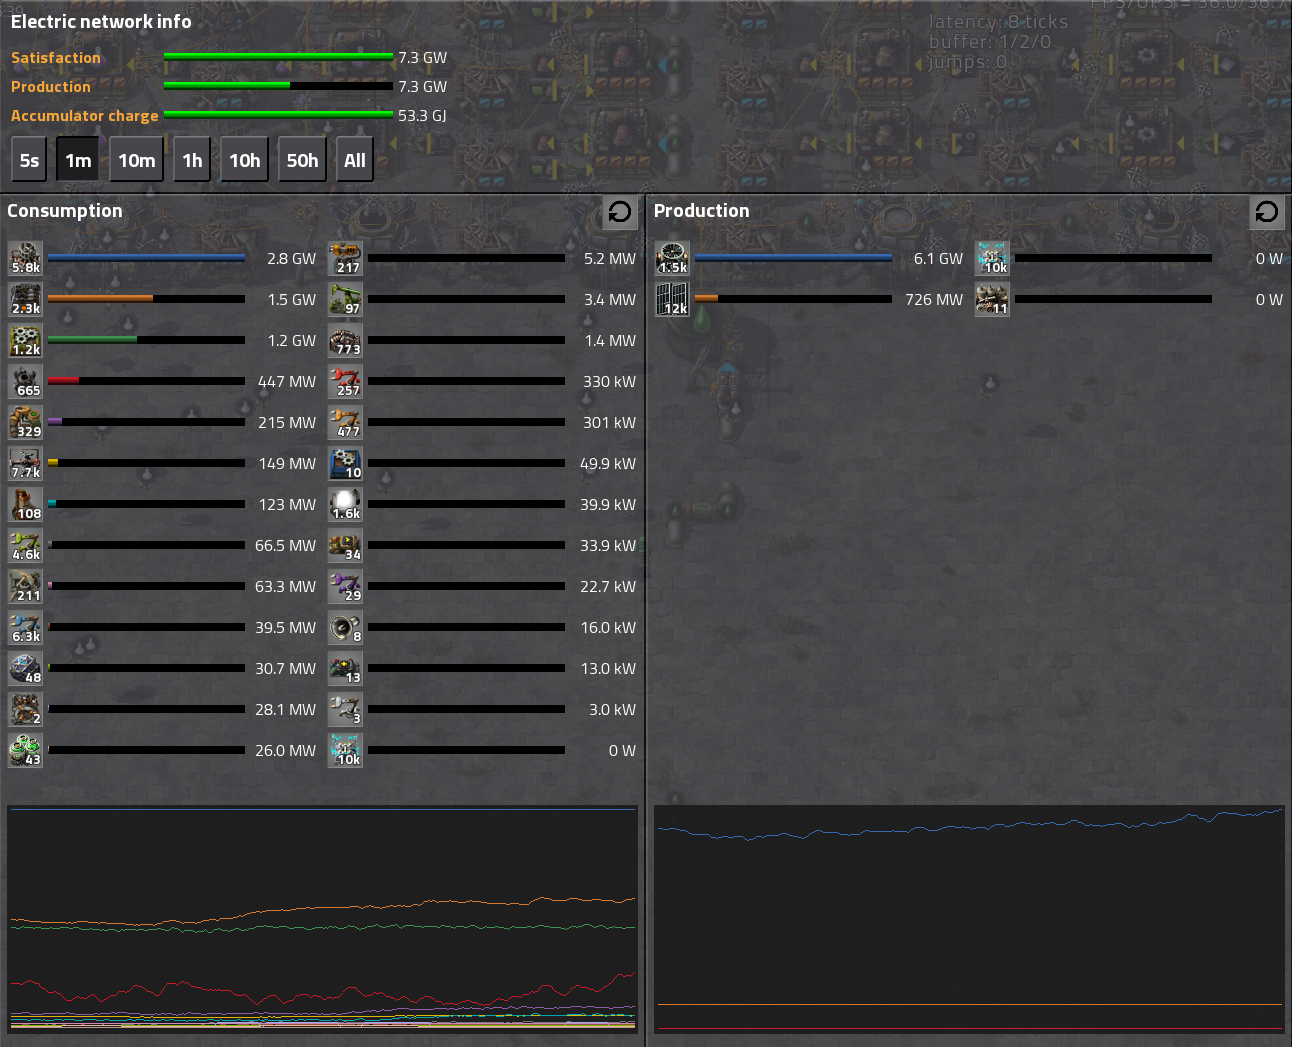Select the 5s time range
Screen dimensions: 1292x1047
pyautogui.click(x=29, y=160)
